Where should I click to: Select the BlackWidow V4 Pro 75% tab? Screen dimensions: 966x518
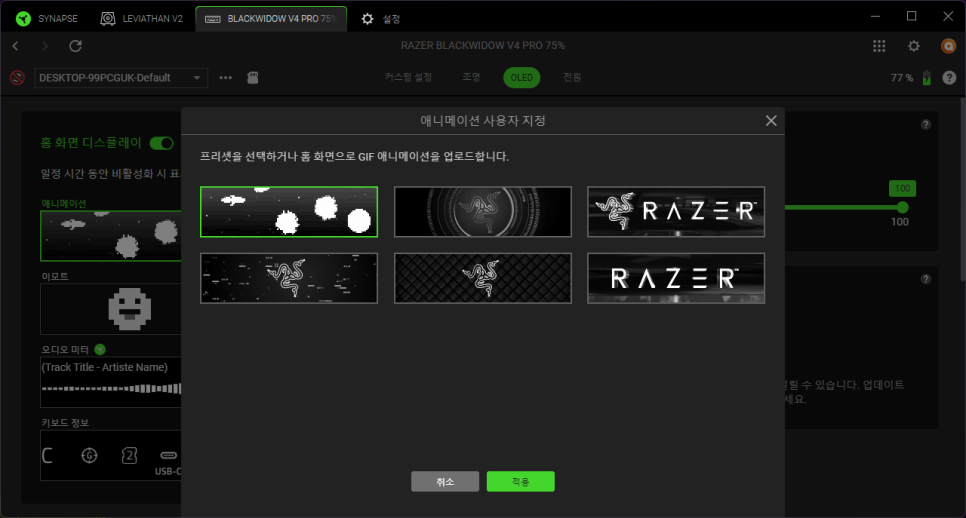(x=271, y=18)
